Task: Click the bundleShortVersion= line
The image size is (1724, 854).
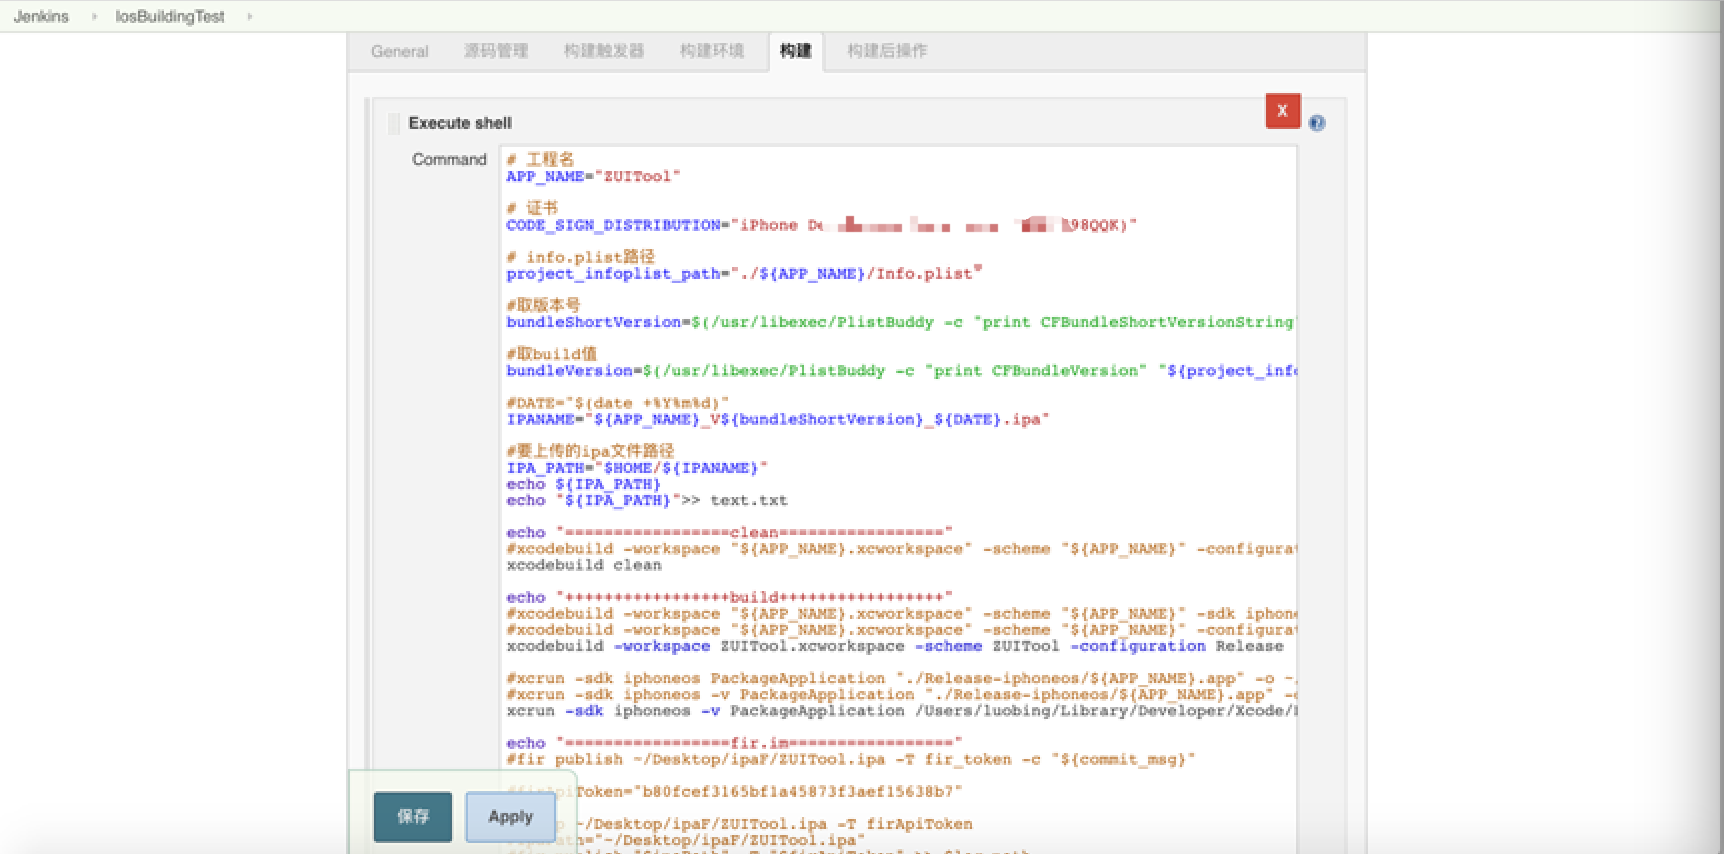Action: tap(900, 322)
